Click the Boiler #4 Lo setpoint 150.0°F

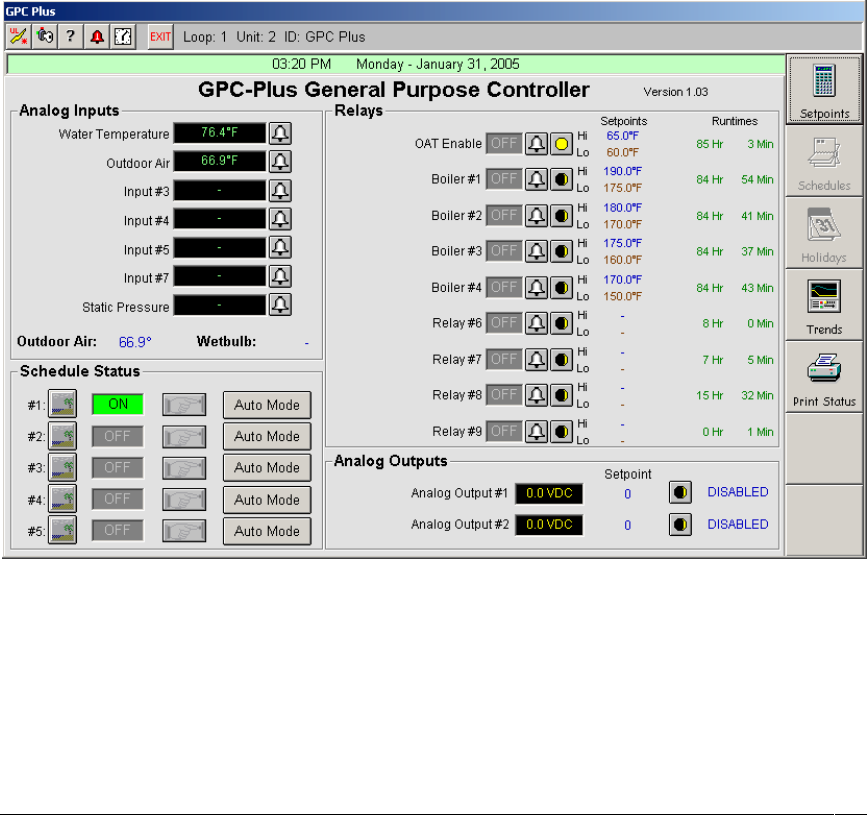[x=623, y=296]
